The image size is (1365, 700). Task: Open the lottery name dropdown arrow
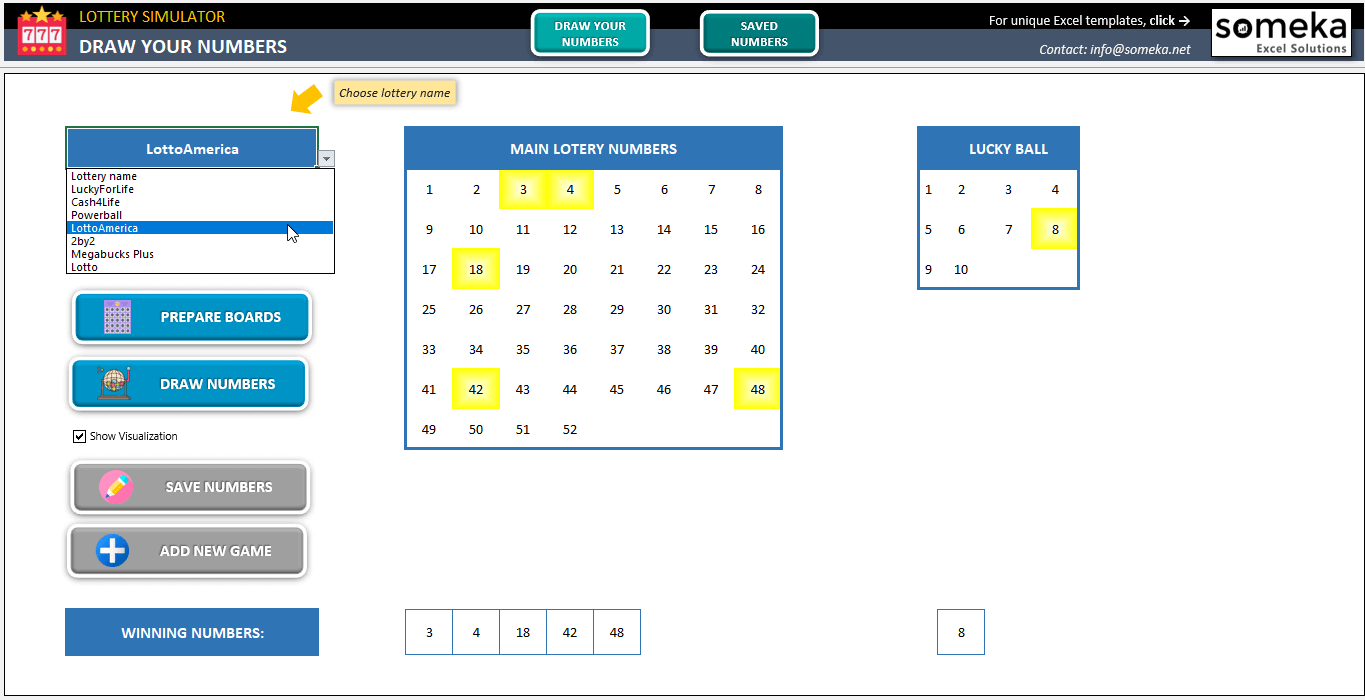[326, 158]
